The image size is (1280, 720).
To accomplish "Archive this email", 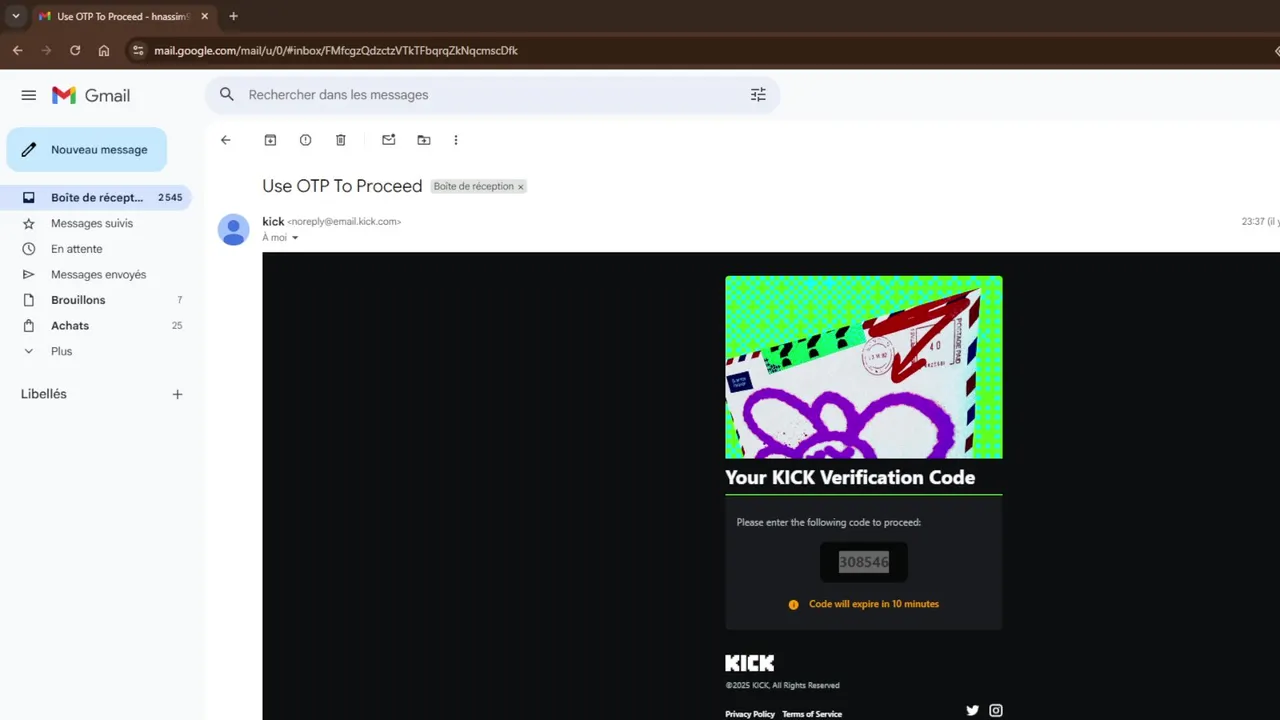I will 270,140.
